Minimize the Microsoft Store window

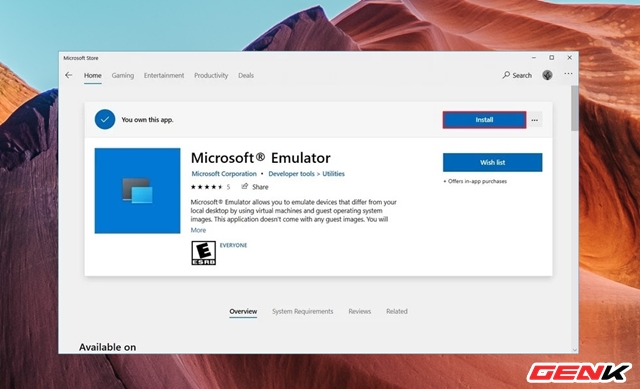534,58
